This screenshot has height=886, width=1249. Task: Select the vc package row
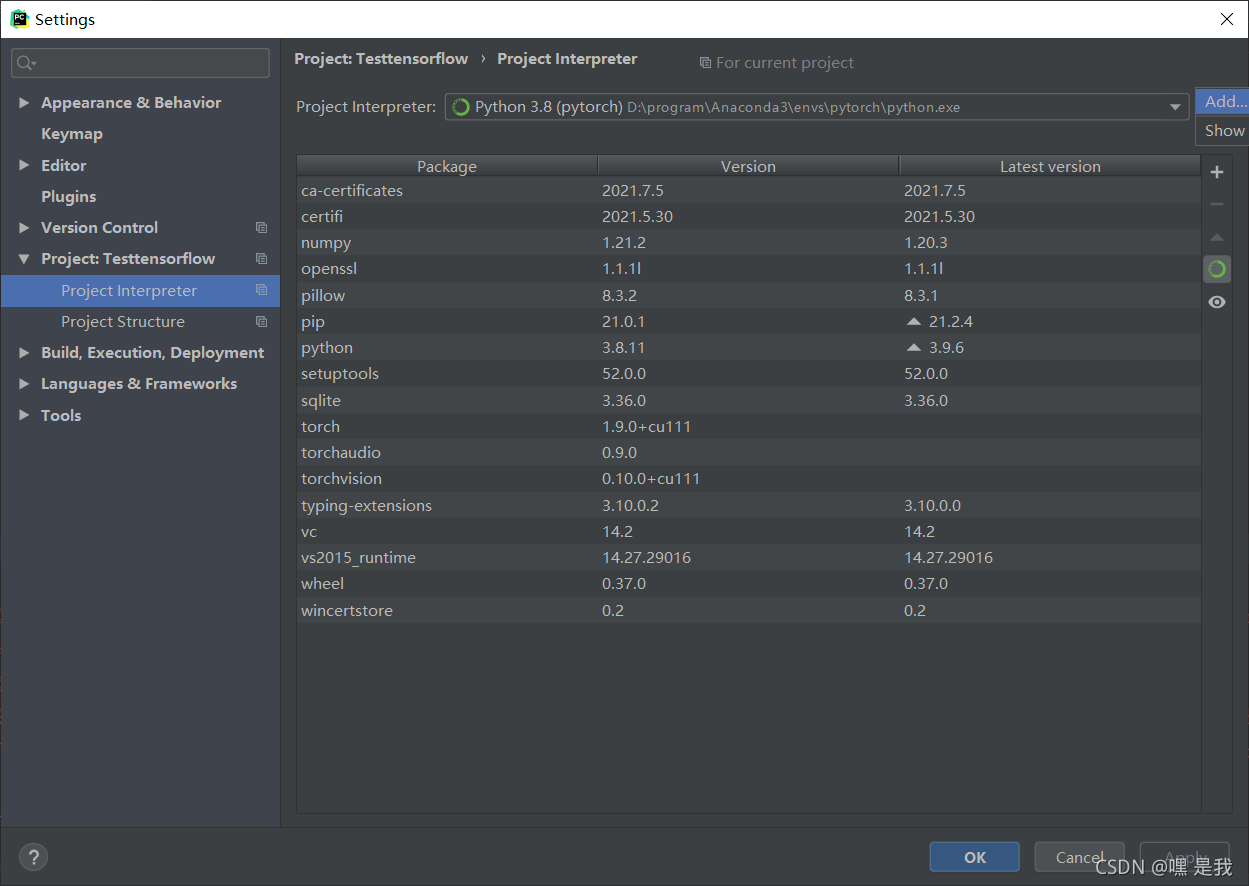(x=749, y=531)
